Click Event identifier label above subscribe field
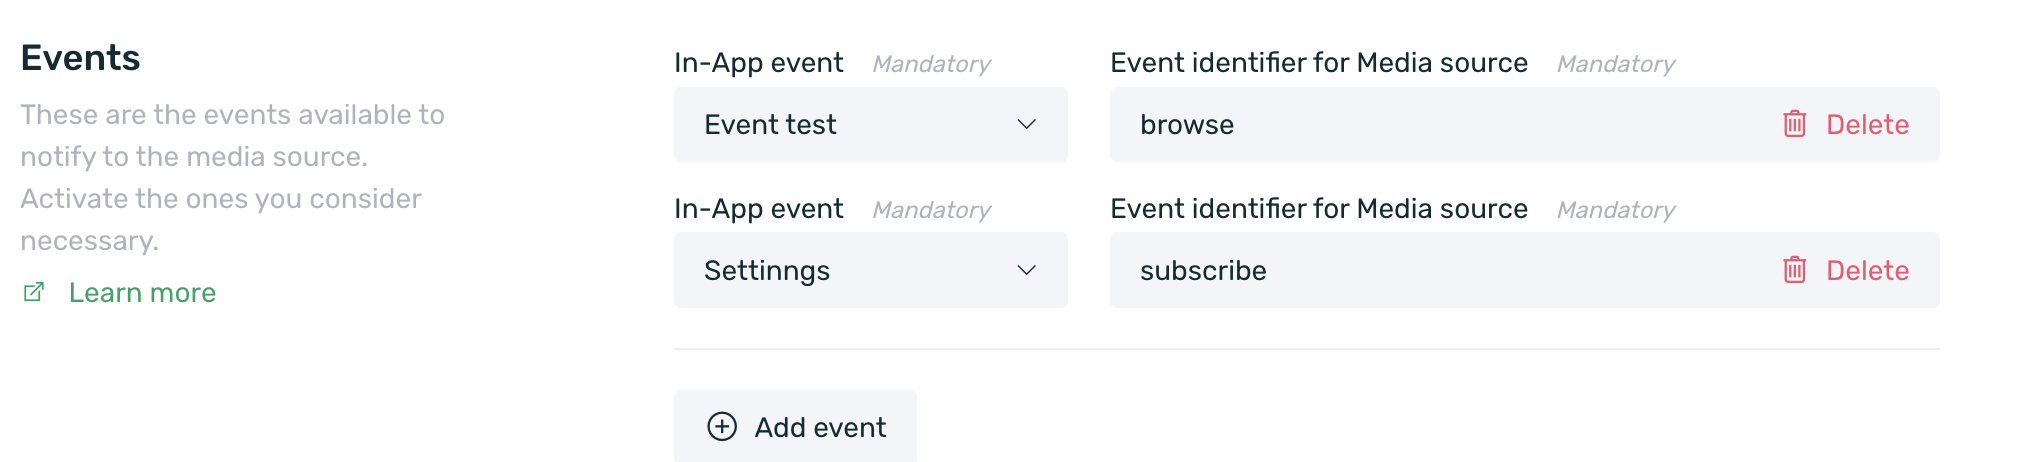This screenshot has width=2038, height=462. tap(1318, 209)
